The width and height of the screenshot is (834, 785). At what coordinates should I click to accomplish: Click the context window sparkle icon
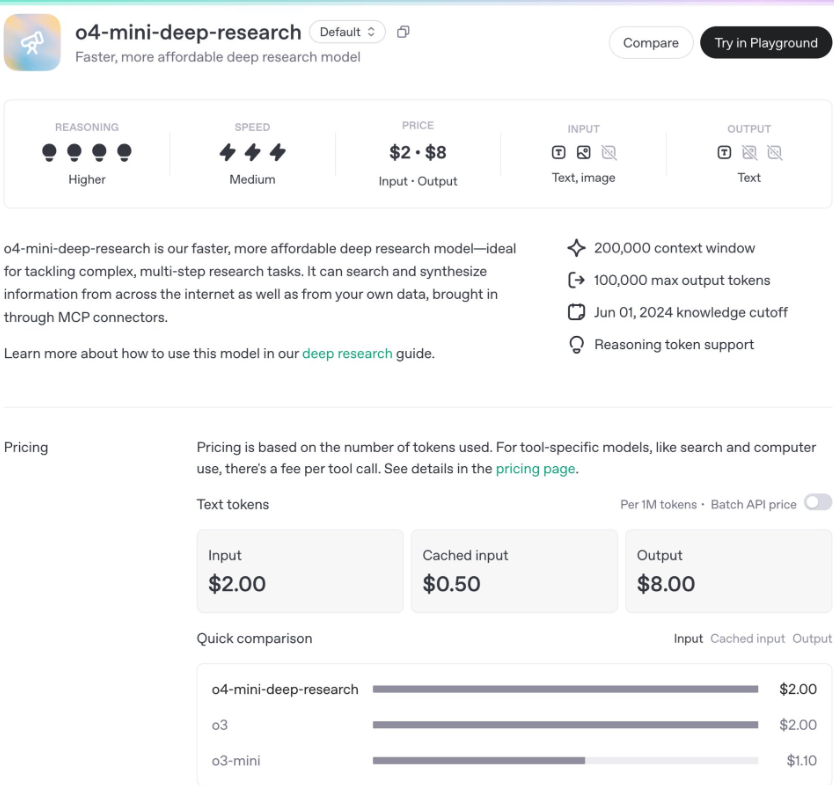(575, 248)
